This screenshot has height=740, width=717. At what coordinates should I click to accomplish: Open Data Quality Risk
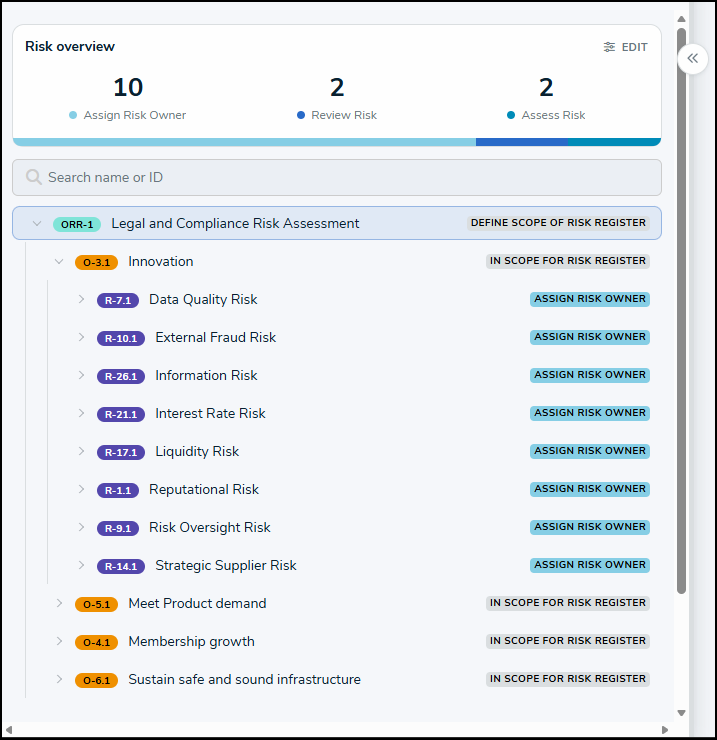pyautogui.click(x=203, y=299)
